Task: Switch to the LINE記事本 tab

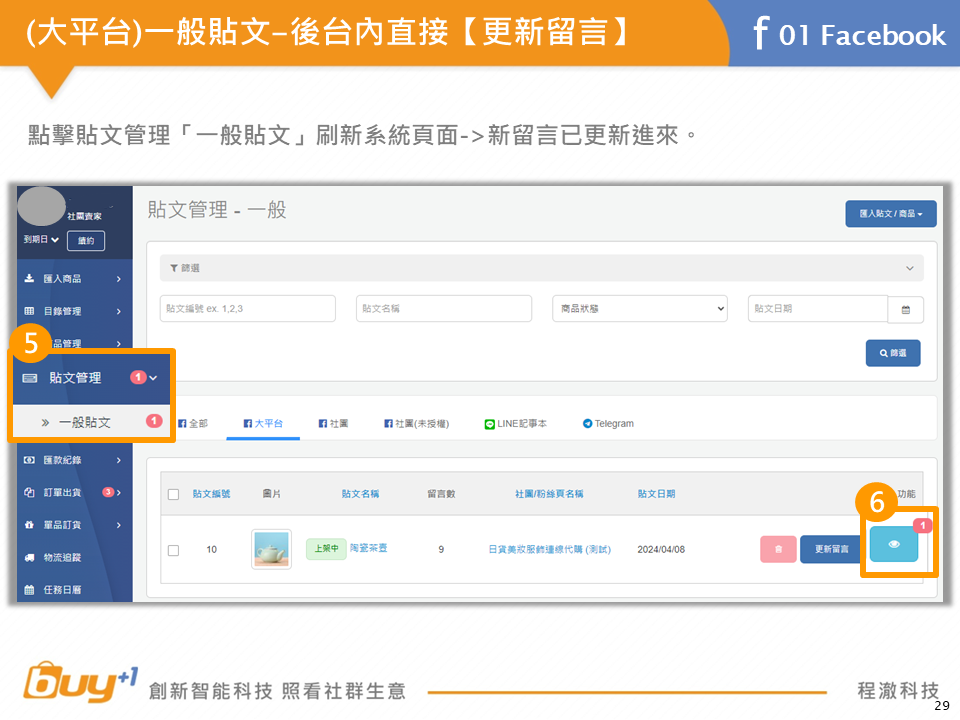Action: click(x=515, y=424)
